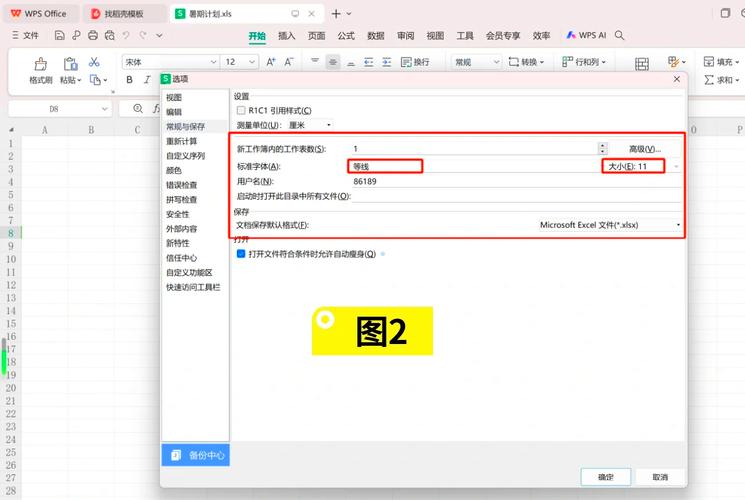Select 快速访问工具栏 in options sidebar
The height and width of the screenshot is (500, 745).
point(193,287)
